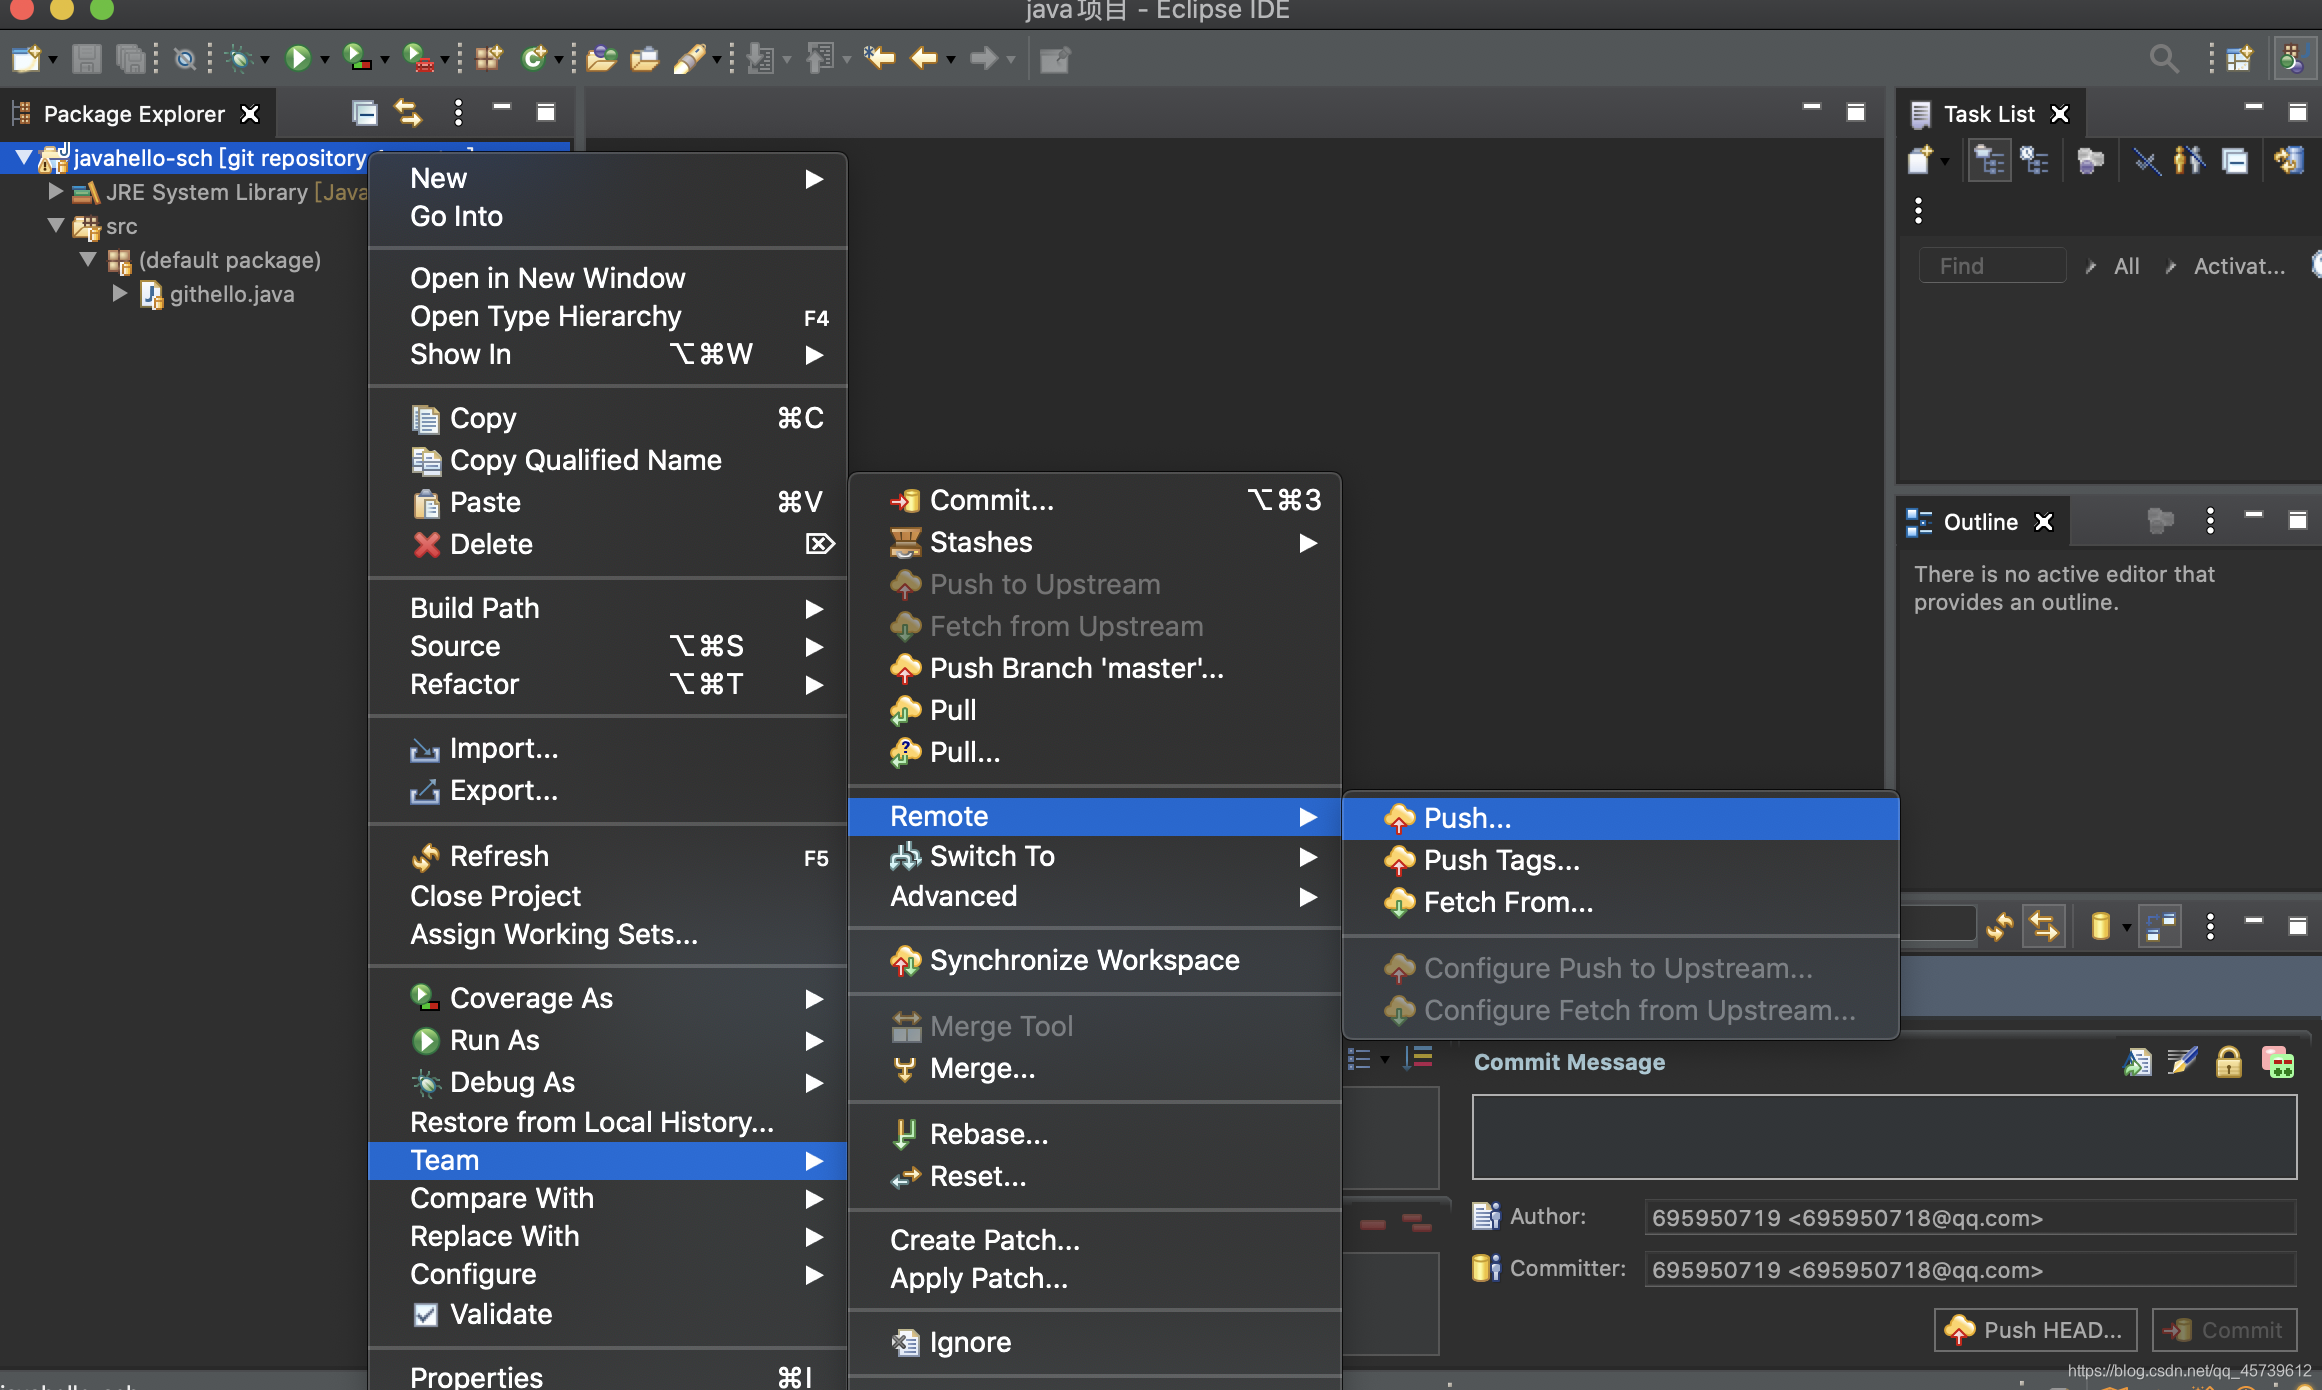Select Fetch From... menu entry
Viewport: 2322px width, 1390px height.
click(1620, 902)
